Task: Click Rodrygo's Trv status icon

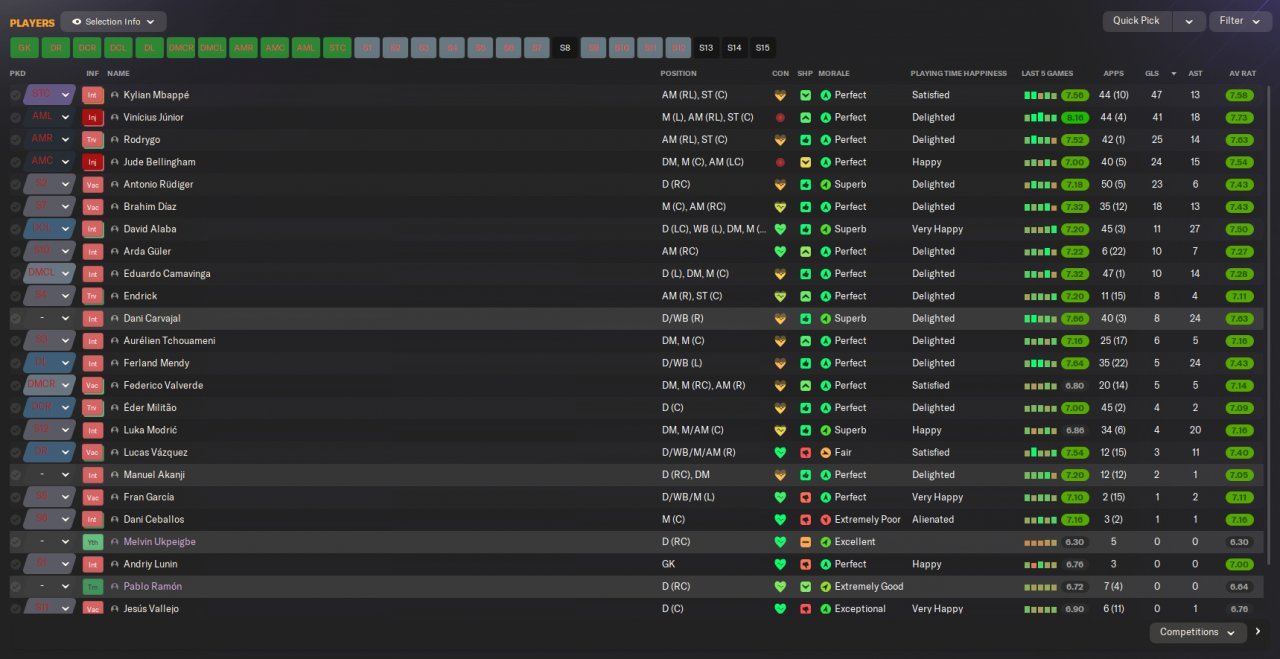Action: pos(93,140)
